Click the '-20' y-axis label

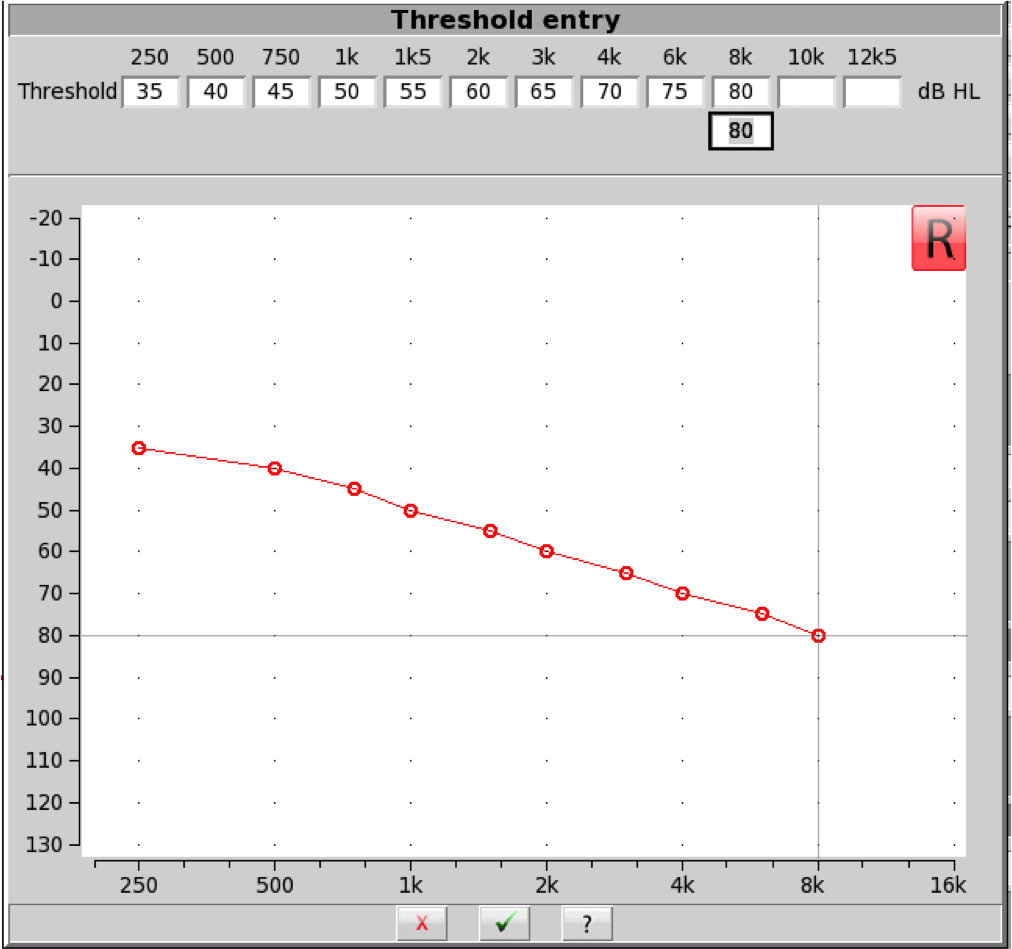pyautogui.click(x=46, y=218)
